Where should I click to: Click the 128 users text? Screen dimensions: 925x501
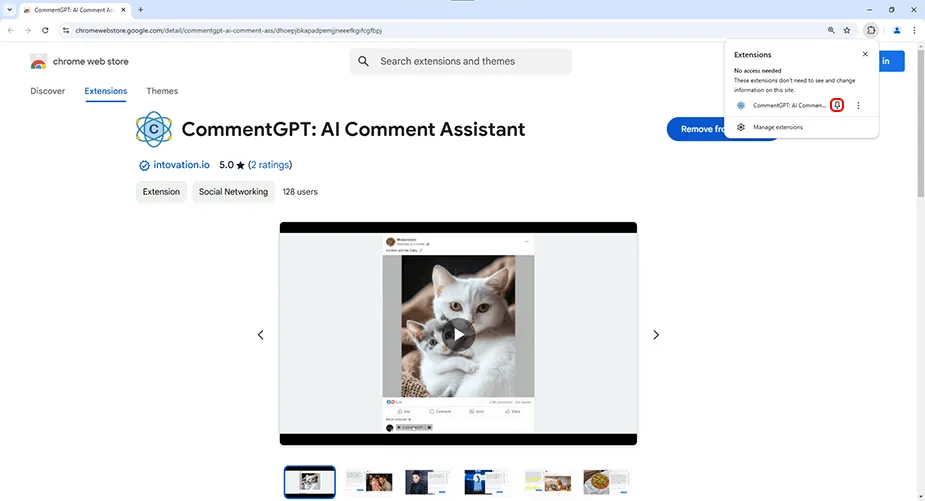[300, 192]
